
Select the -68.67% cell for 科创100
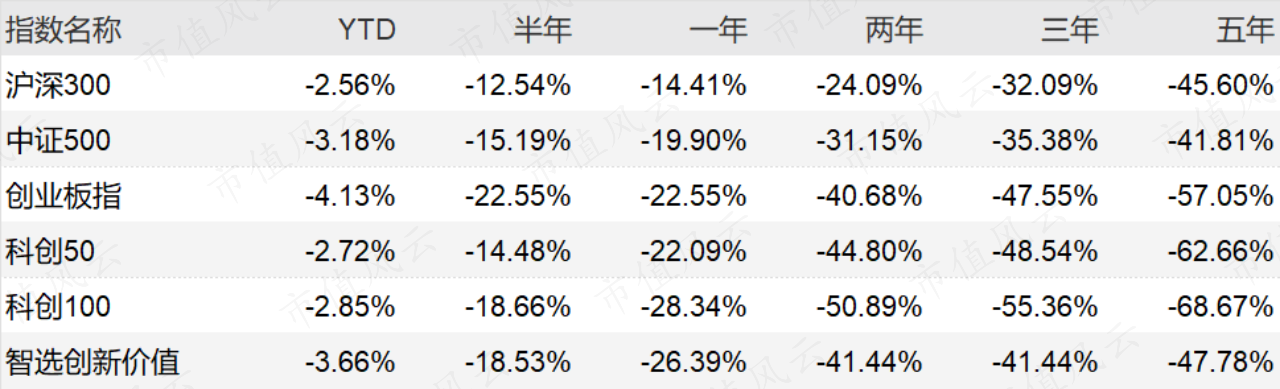[x=1220, y=306]
